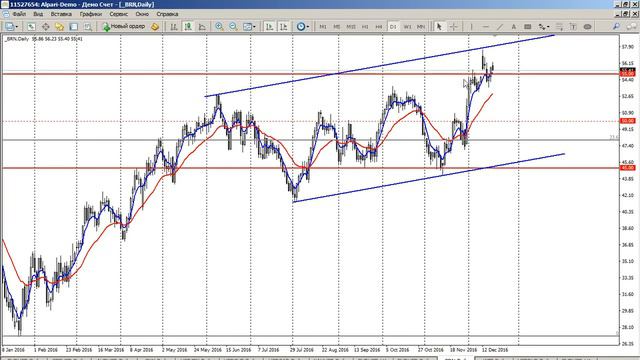Switch chart to candlestick mode
Viewport: 640px width, 360px height.
pyautogui.click(x=188, y=27)
